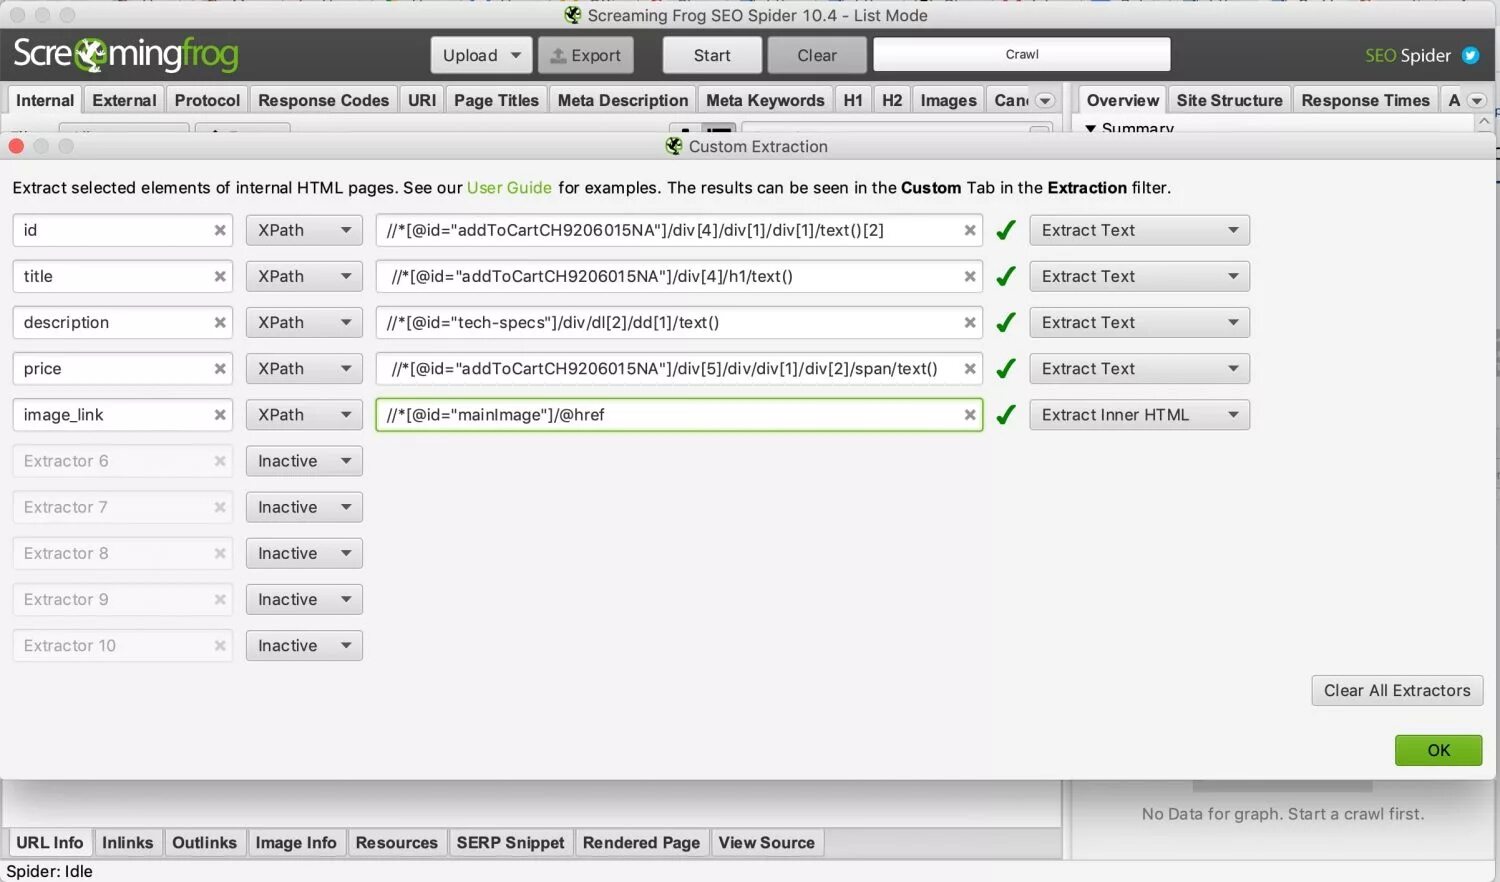Open Extract Text dropdown for price row
Screen dimensions: 1500x882
point(1140,368)
